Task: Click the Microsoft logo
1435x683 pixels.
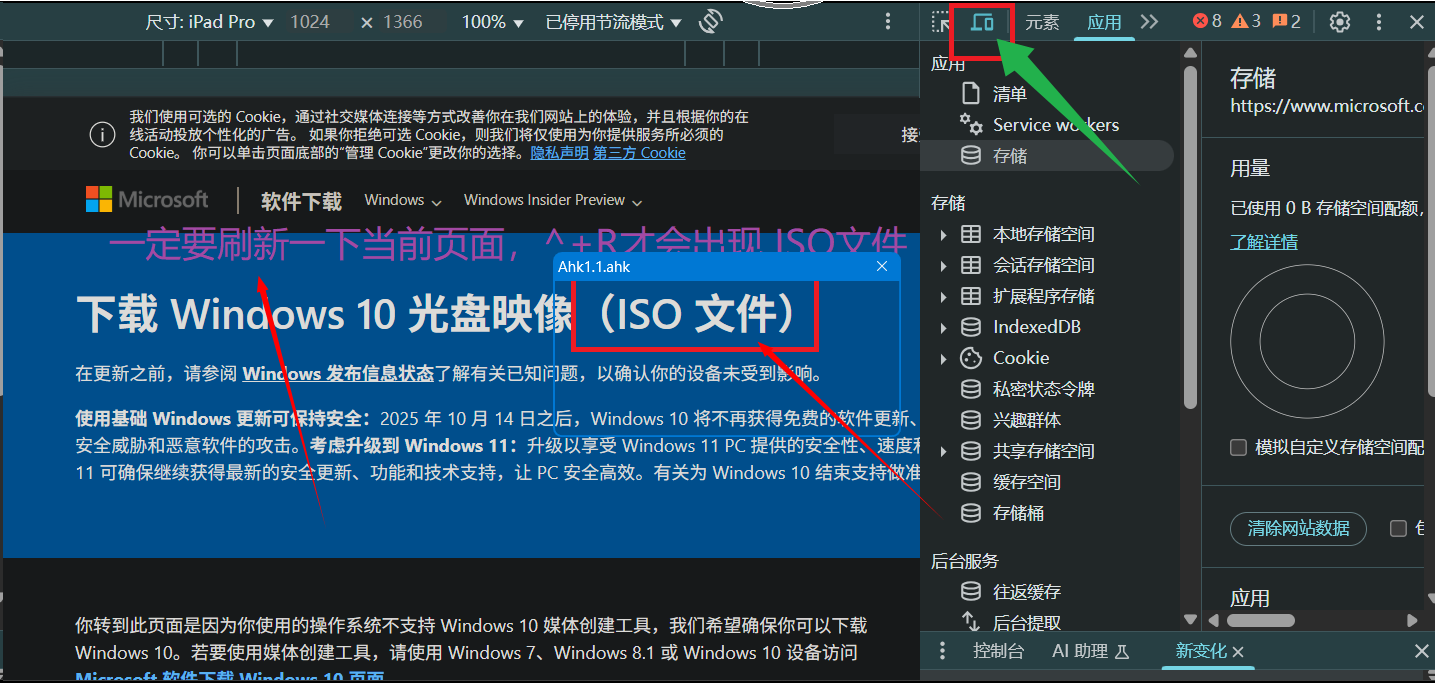Action: coord(147,200)
